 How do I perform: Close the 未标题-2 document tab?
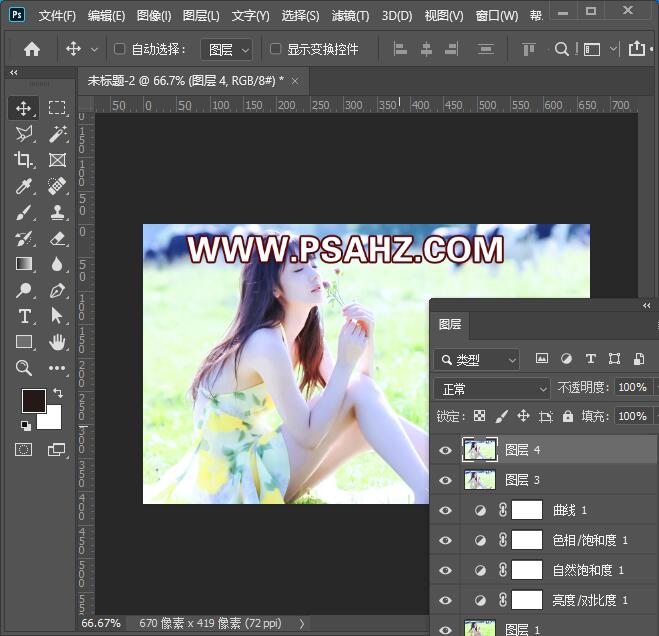[295, 81]
